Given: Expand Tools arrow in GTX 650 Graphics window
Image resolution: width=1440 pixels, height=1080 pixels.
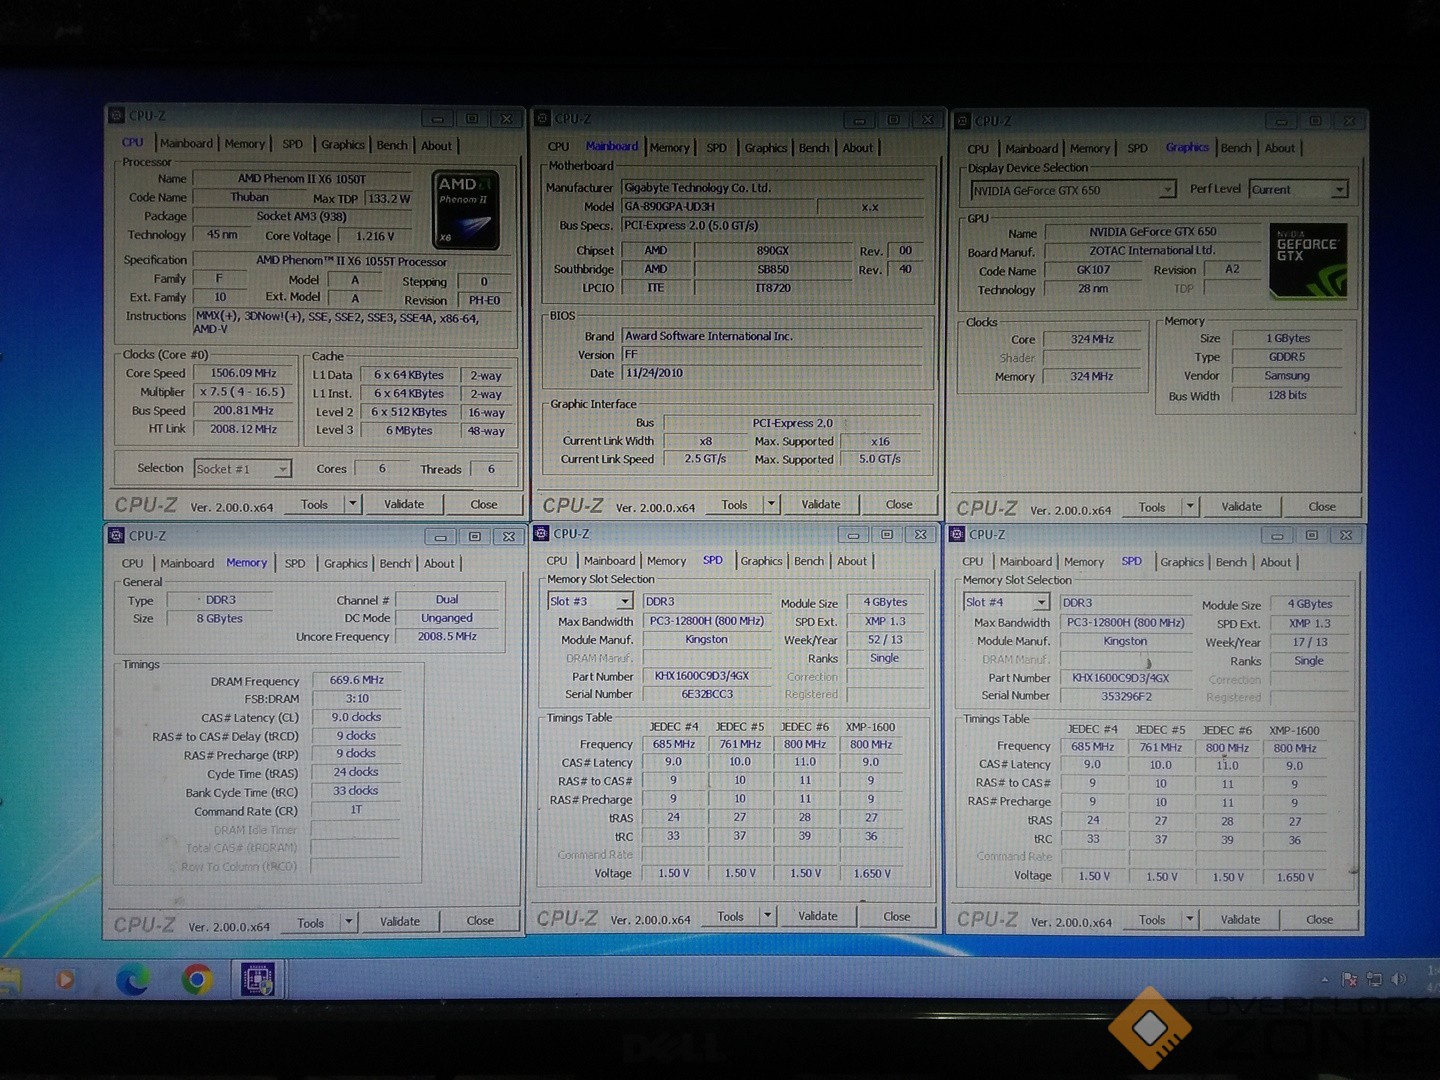Looking at the screenshot, I should pyautogui.click(x=1189, y=506).
